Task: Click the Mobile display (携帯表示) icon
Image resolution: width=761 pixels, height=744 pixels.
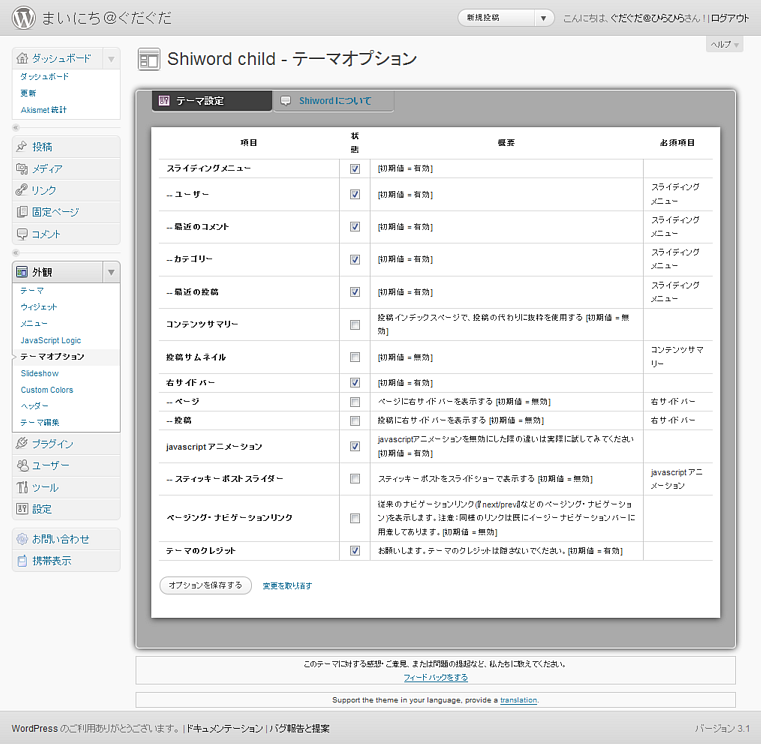Action: click(x=22, y=561)
